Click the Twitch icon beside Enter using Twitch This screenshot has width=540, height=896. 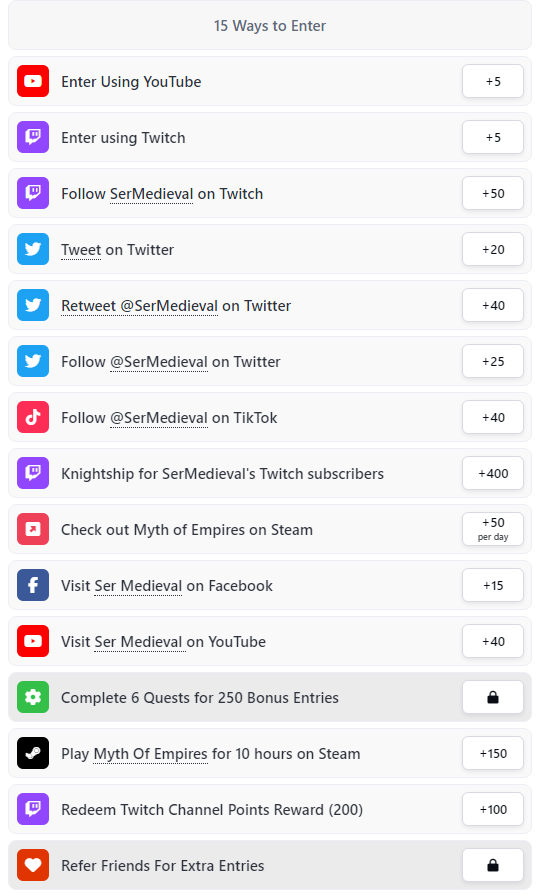(33, 137)
